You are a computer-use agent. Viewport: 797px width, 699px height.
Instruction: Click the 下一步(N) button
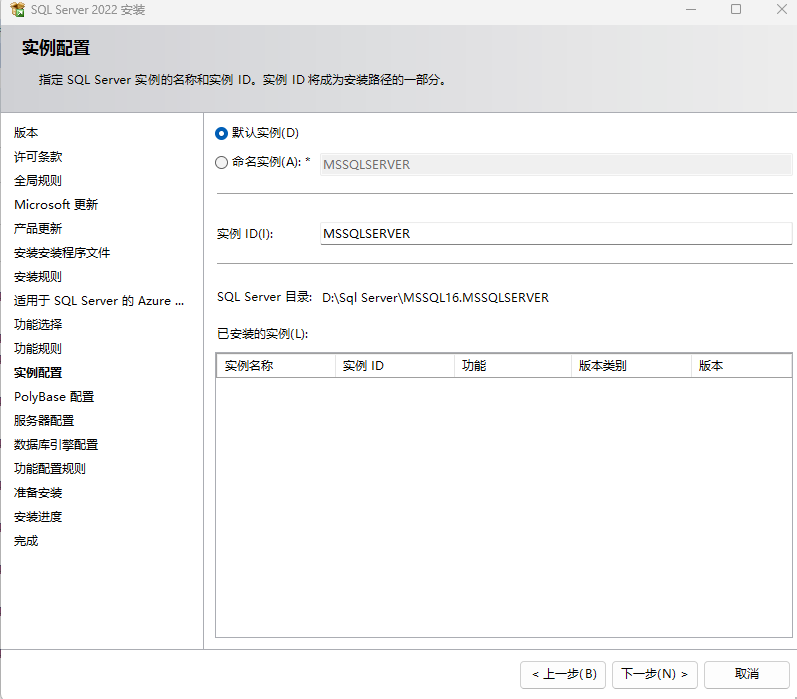point(654,675)
